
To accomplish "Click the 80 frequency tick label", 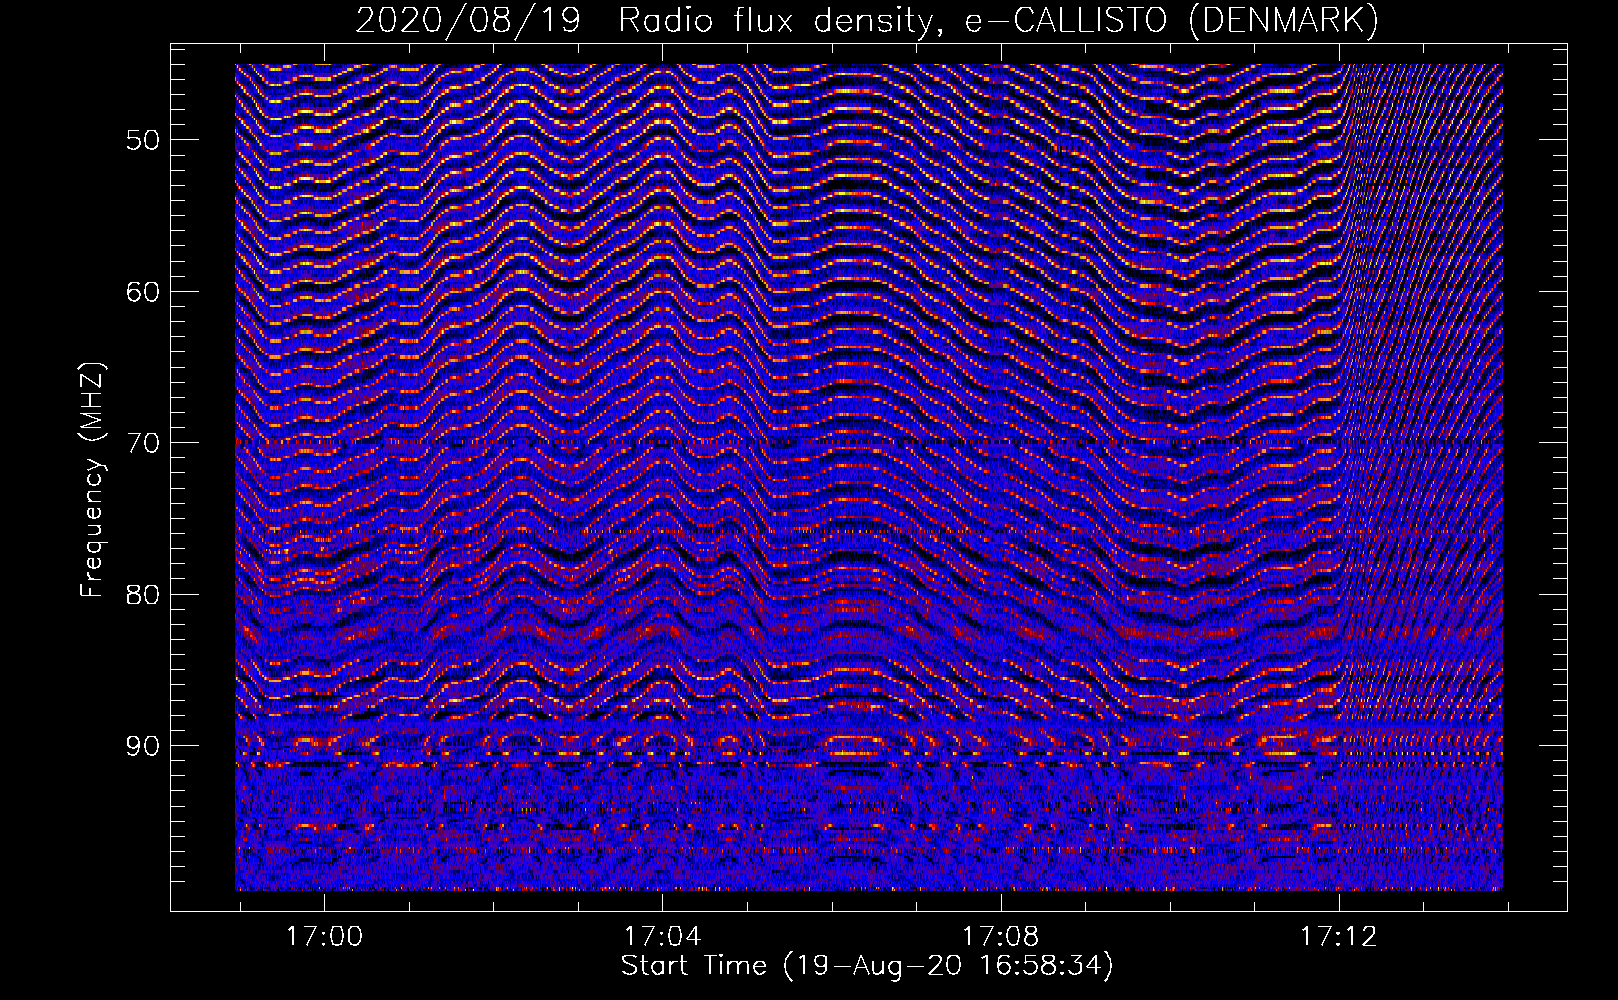I will pyautogui.click(x=143, y=594).
